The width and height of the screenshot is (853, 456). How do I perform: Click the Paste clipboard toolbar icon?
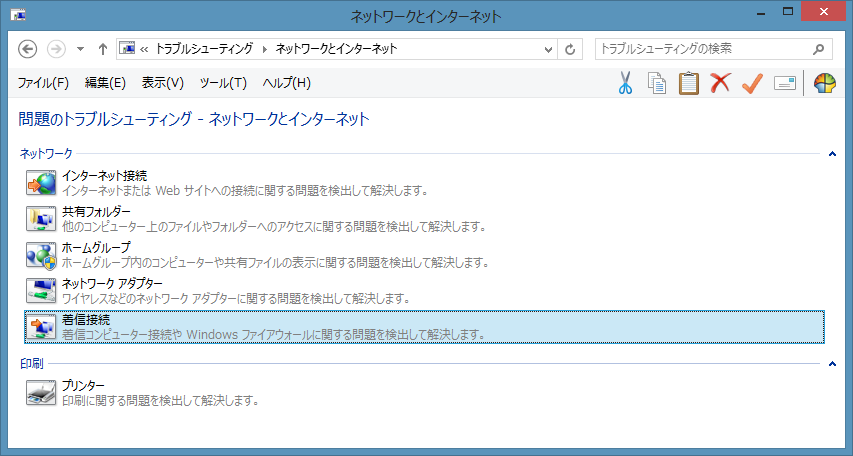coord(688,83)
